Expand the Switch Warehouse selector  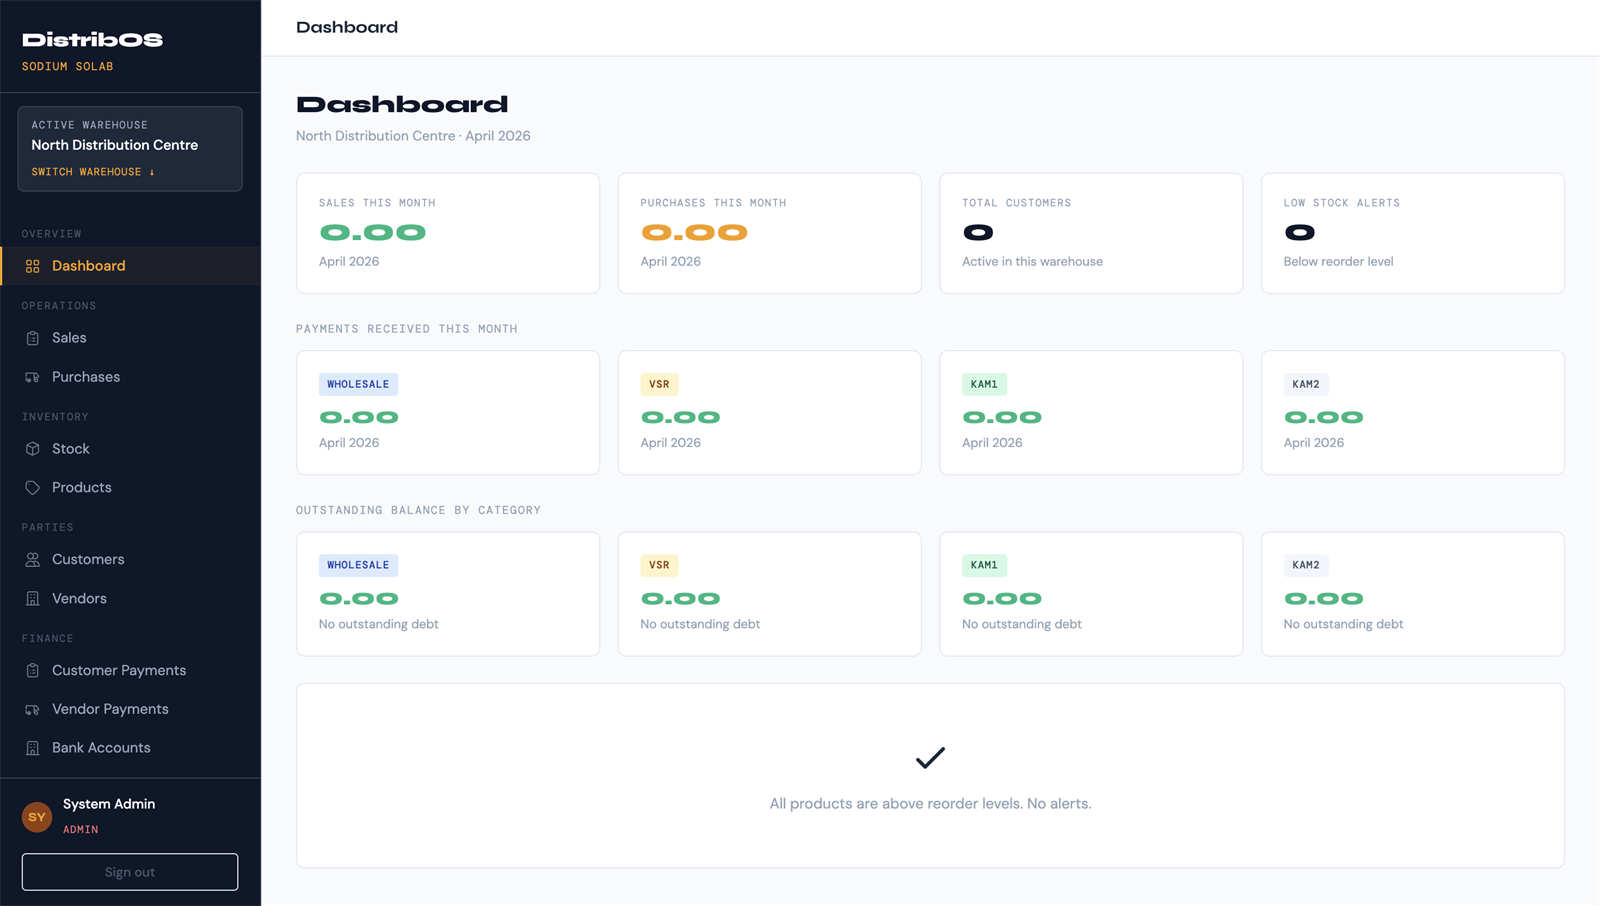pyautogui.click(x=93, y=172)
